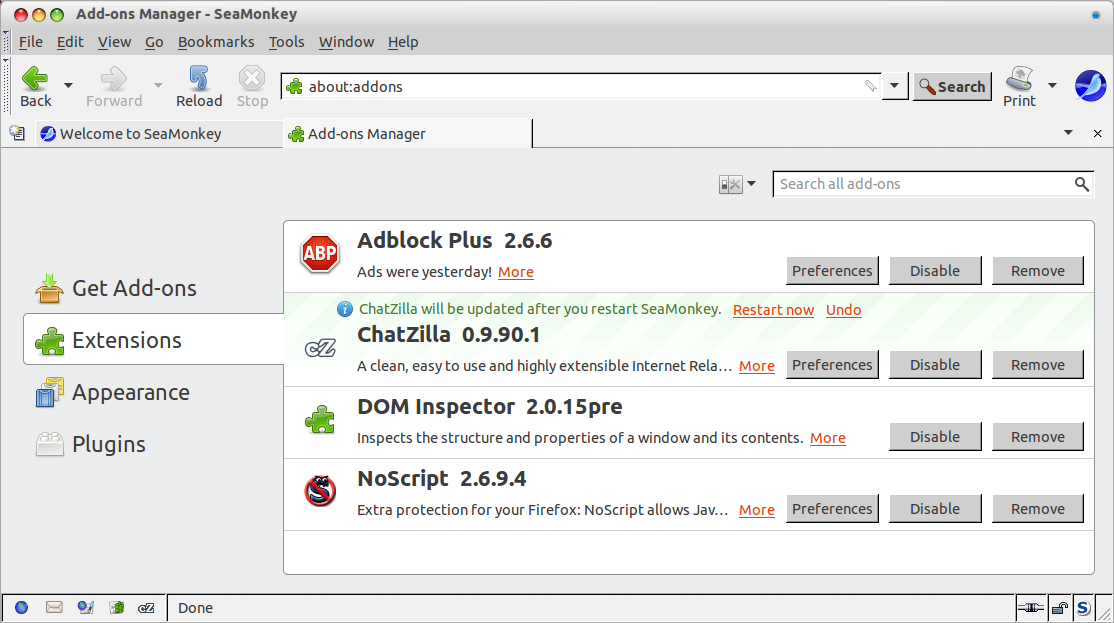Undo the ChatZilla update
Screen dimensions: 1114x623
(843, 310)
